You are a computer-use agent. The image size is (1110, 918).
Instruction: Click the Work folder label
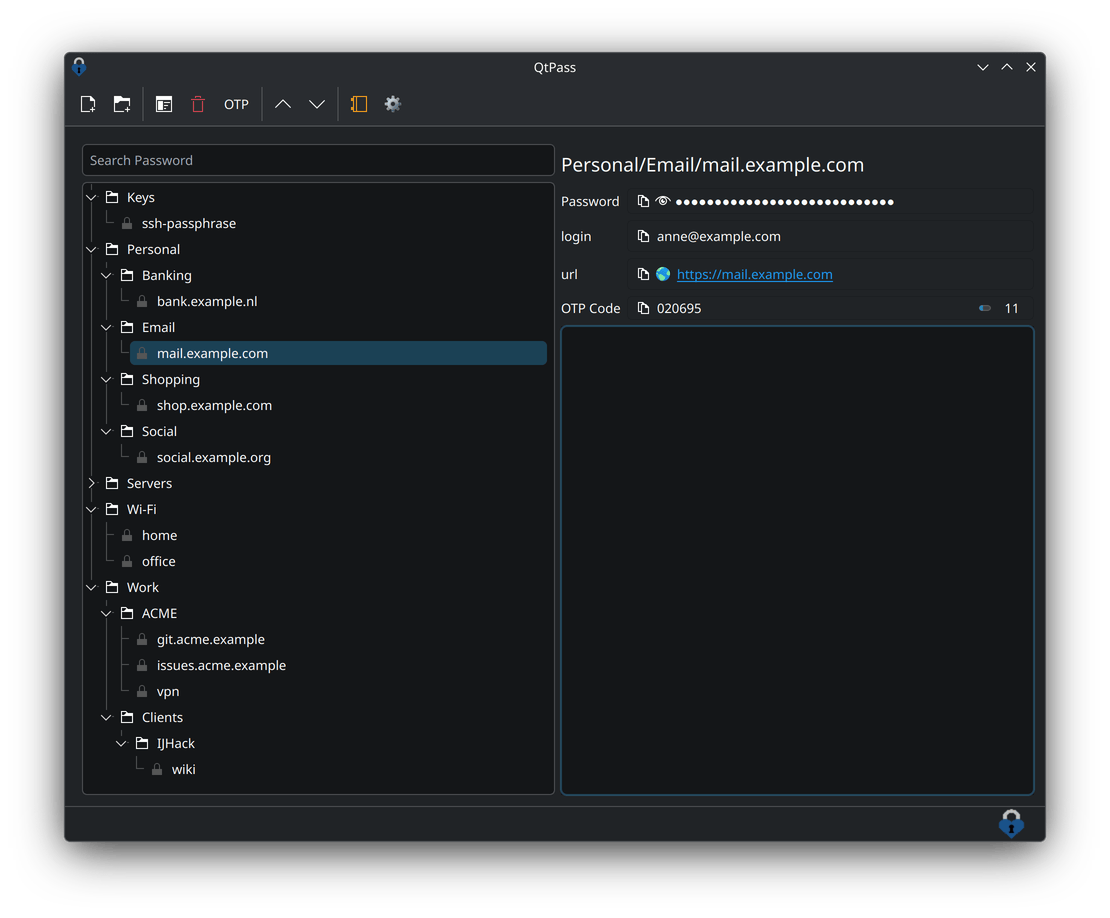coord(142,587)
